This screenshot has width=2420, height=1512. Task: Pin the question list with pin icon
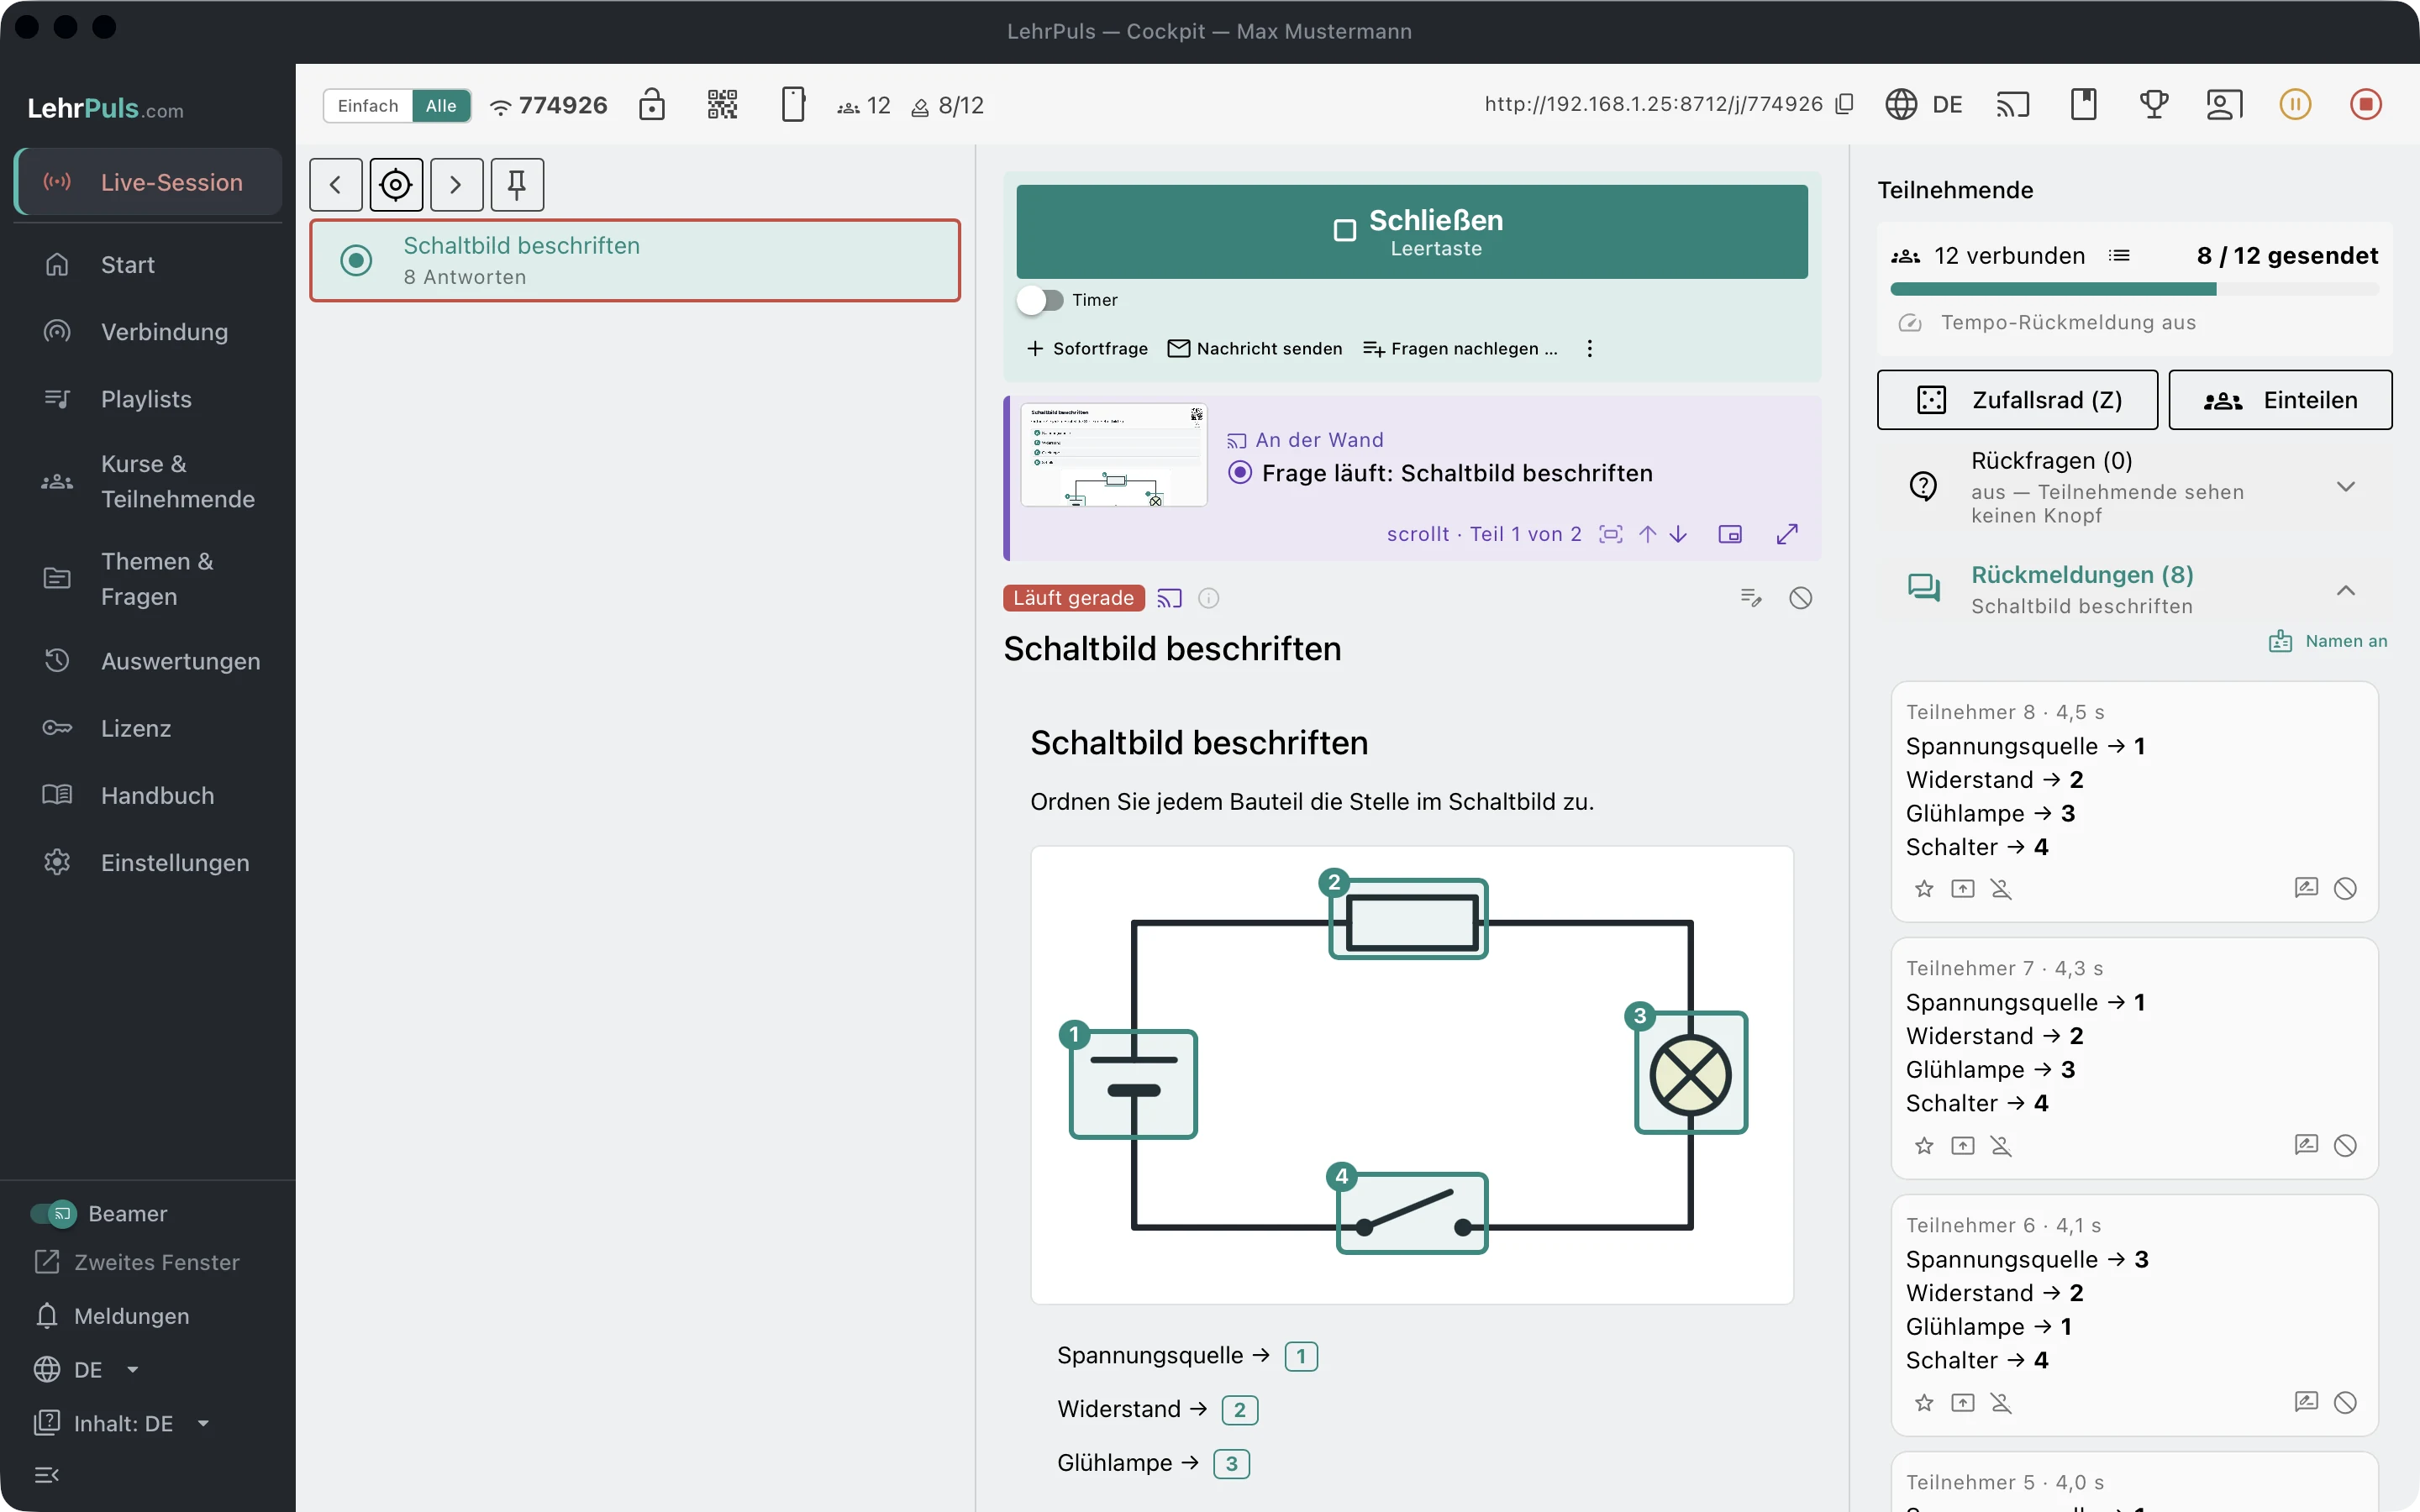point(517,185)
